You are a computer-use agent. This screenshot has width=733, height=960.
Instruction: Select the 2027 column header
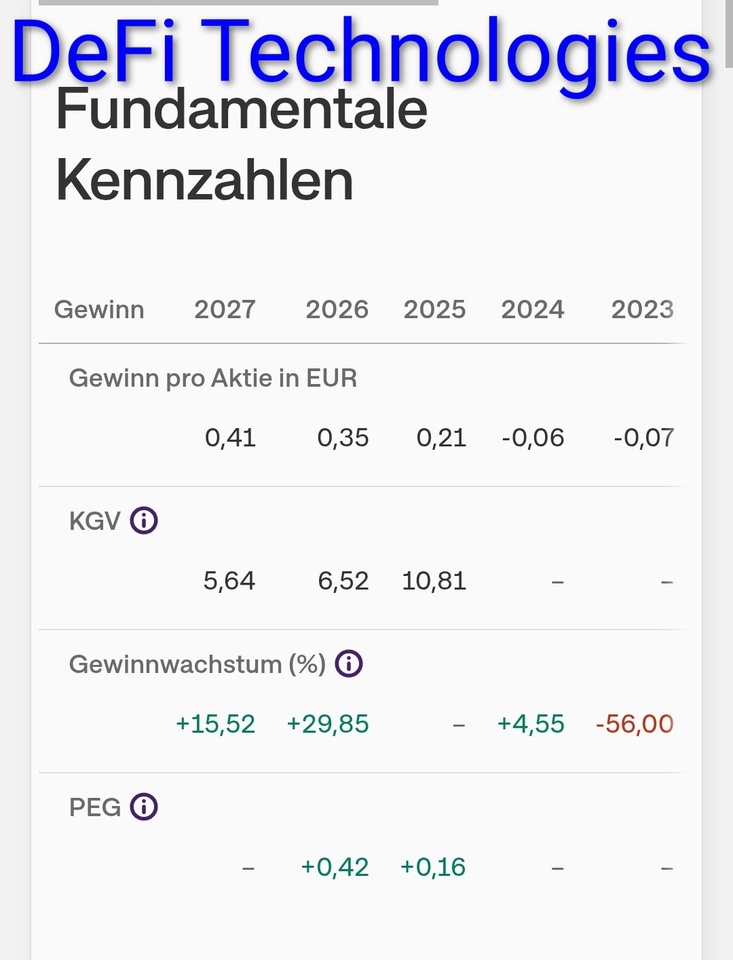coord(225,310)
